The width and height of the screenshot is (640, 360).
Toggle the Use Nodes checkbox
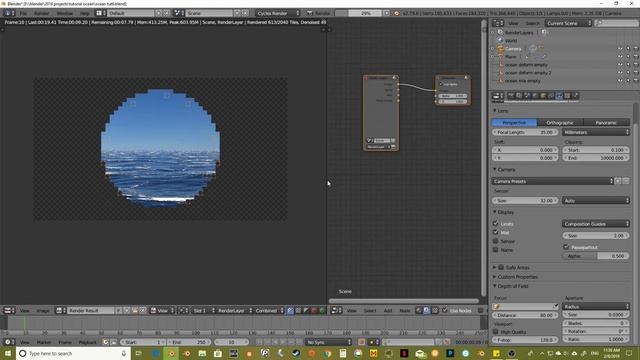point(445,311)
